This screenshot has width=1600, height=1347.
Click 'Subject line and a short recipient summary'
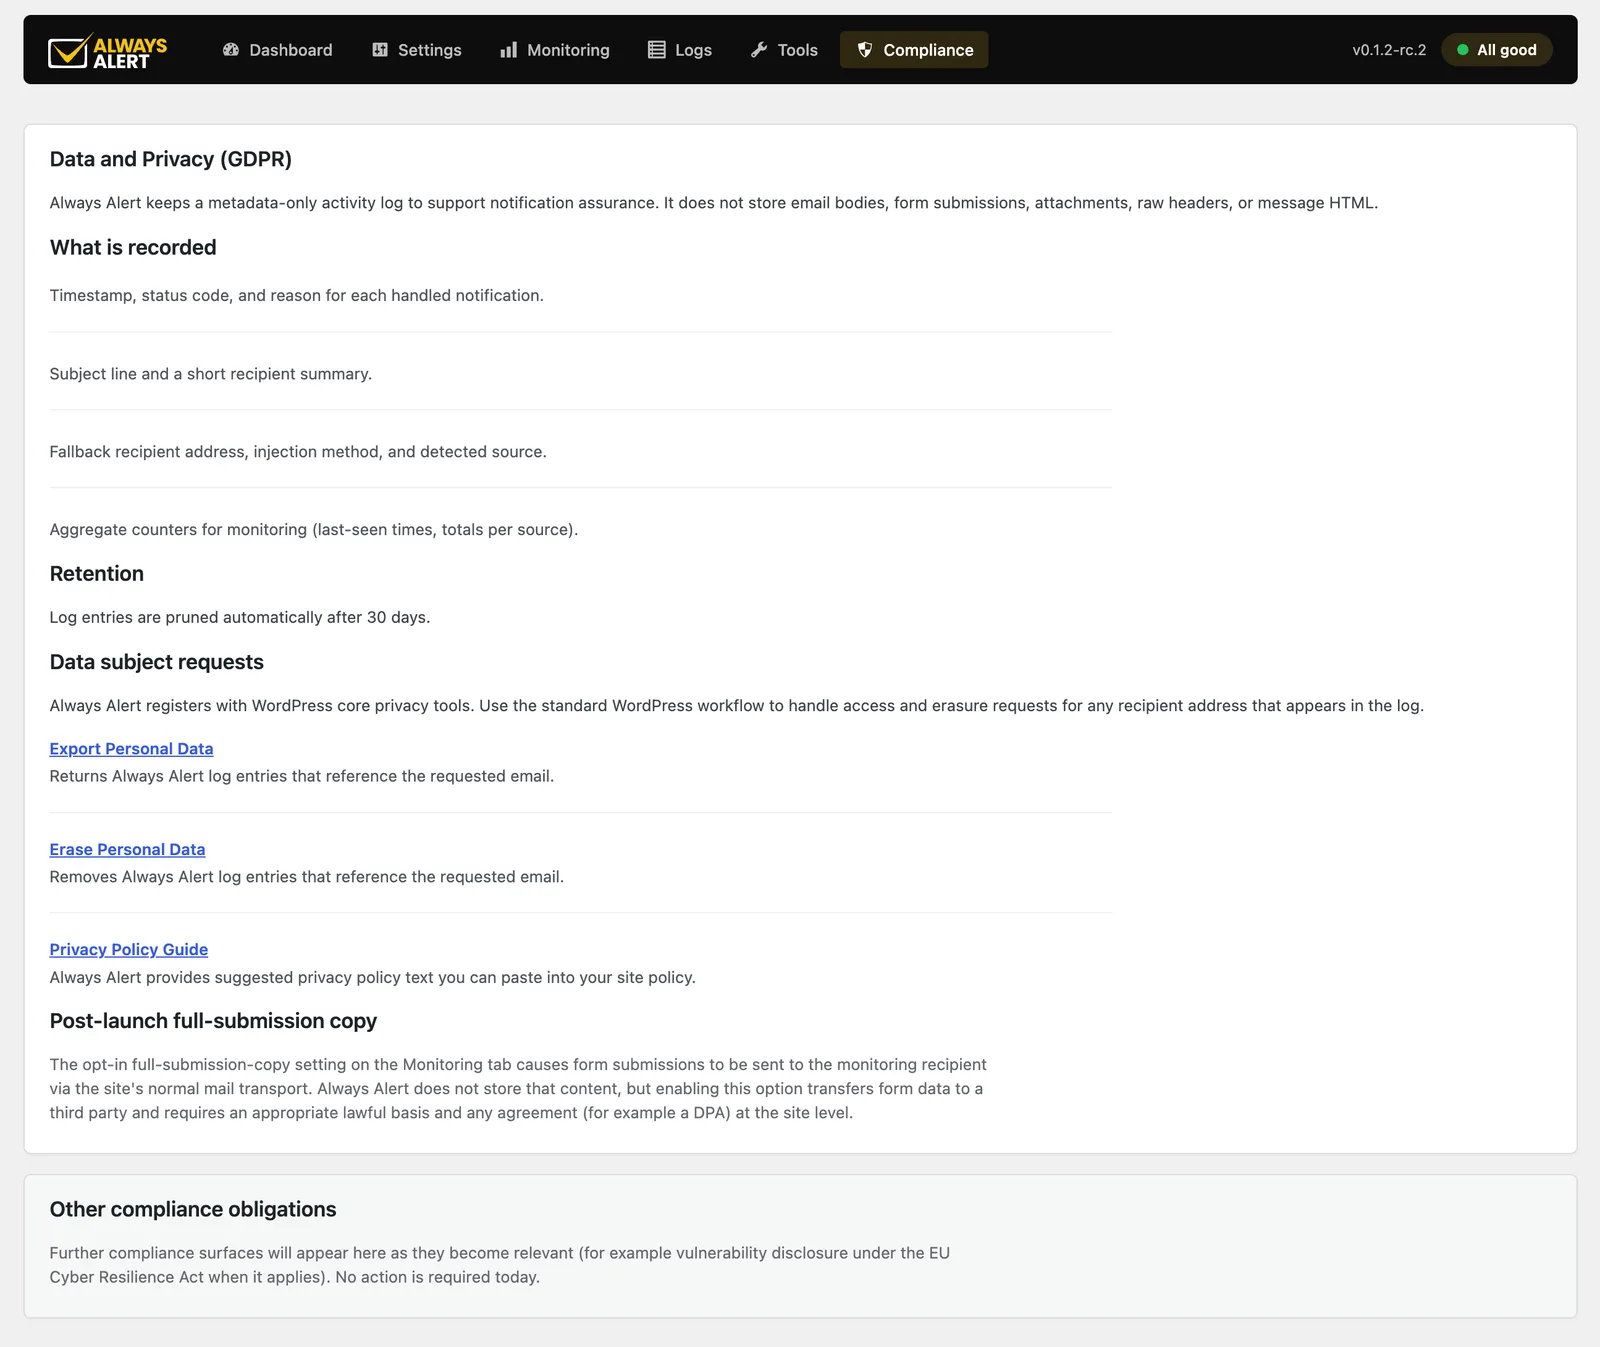[211, 374]
